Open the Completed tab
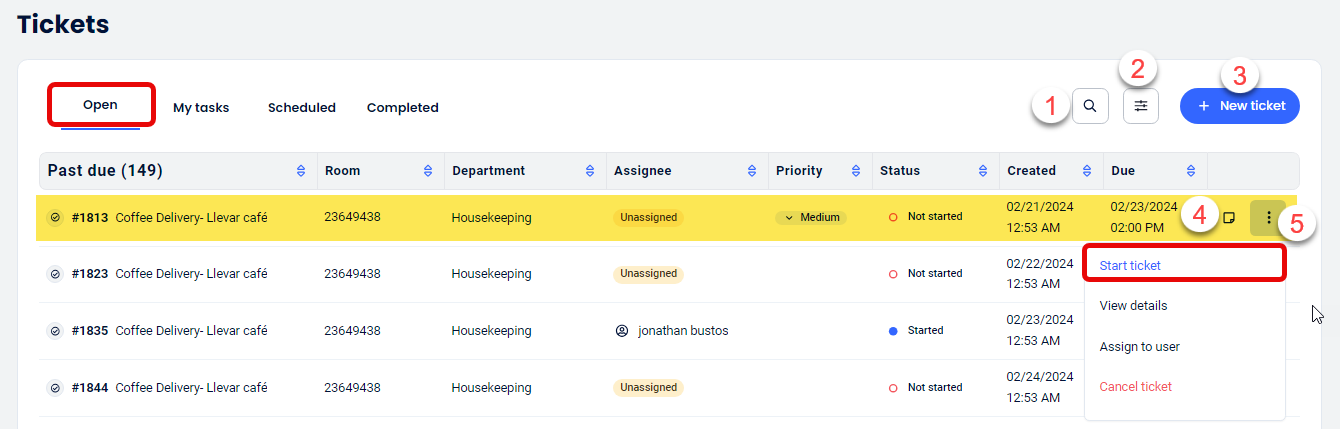Viewport: 1340px width, 429px height. tap(402, 107)
